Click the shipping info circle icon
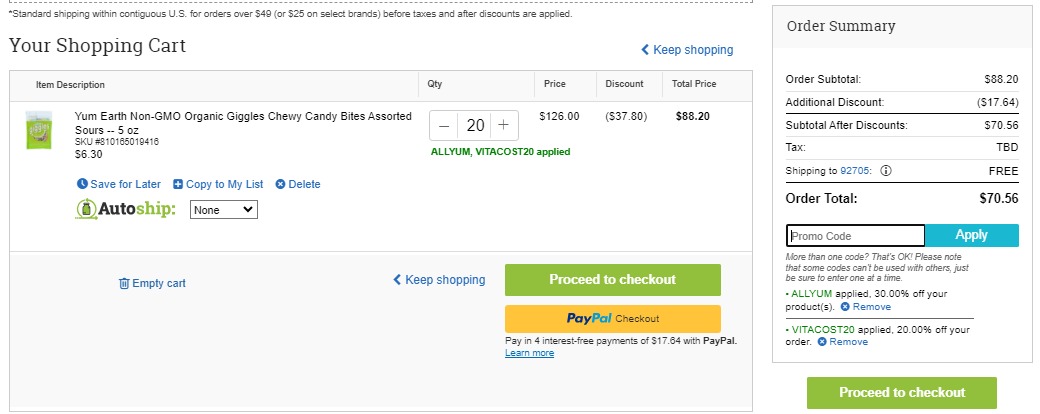The height and width of the screenshot is (414, 1040). tap(885, 171)
